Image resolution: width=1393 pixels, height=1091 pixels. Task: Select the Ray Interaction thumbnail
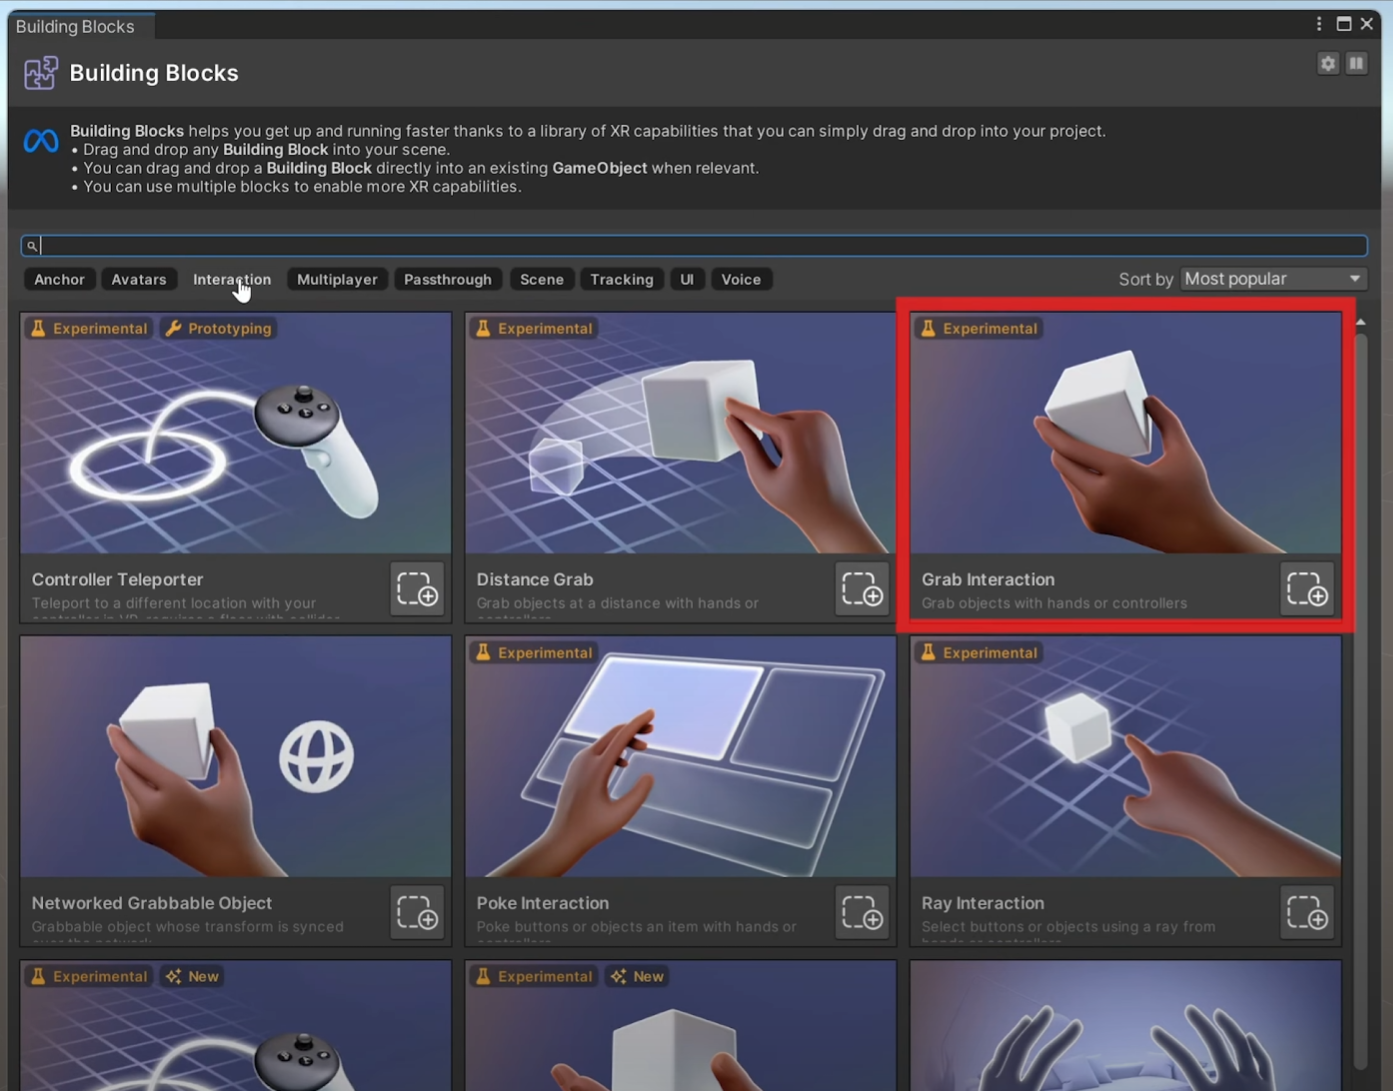click(x=1126, y=757)
